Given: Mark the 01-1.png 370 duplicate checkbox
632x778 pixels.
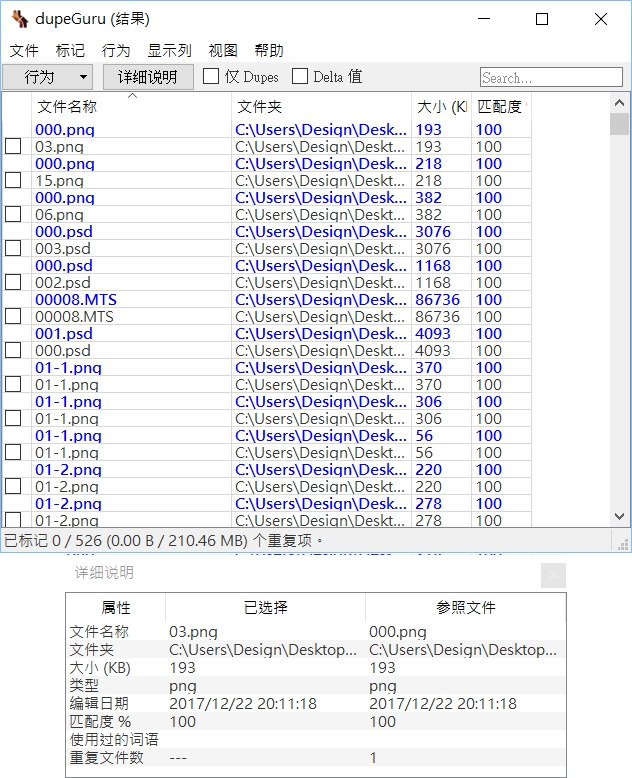Looking at the screenshot, I should (x=13, y=384).
